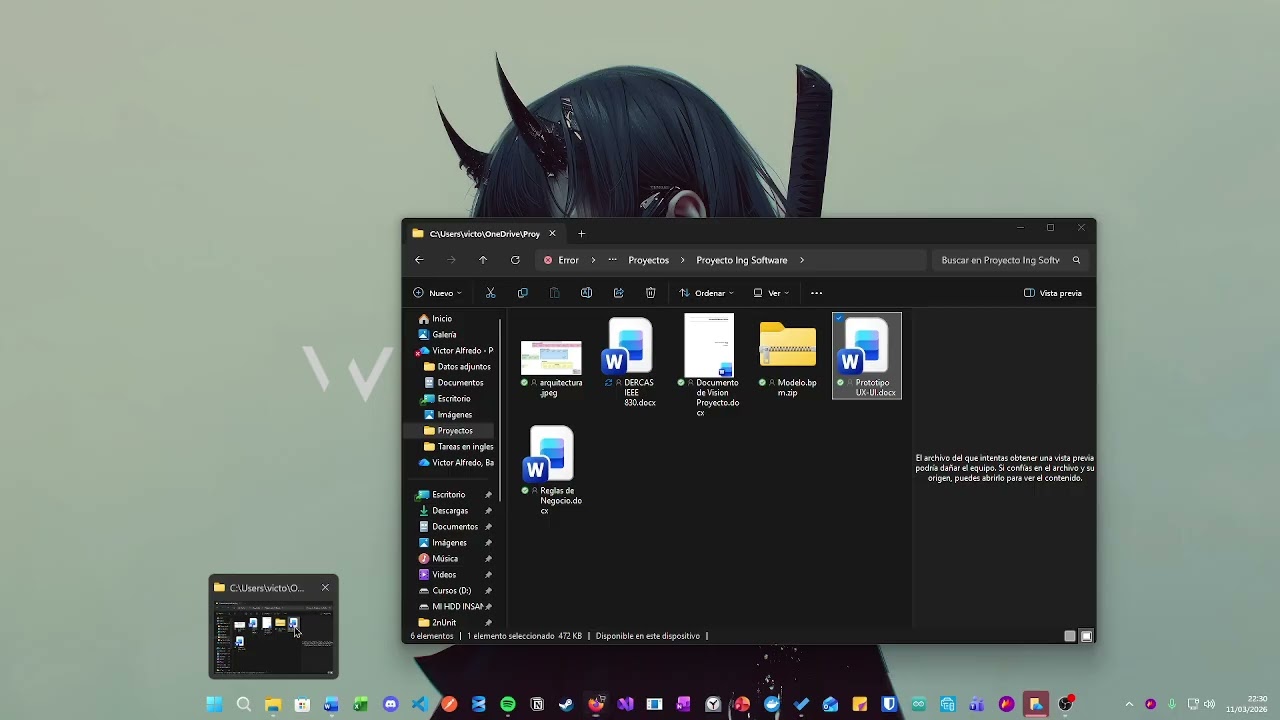Click the search magnifier icon in Explorer

tap(1076, 260)
